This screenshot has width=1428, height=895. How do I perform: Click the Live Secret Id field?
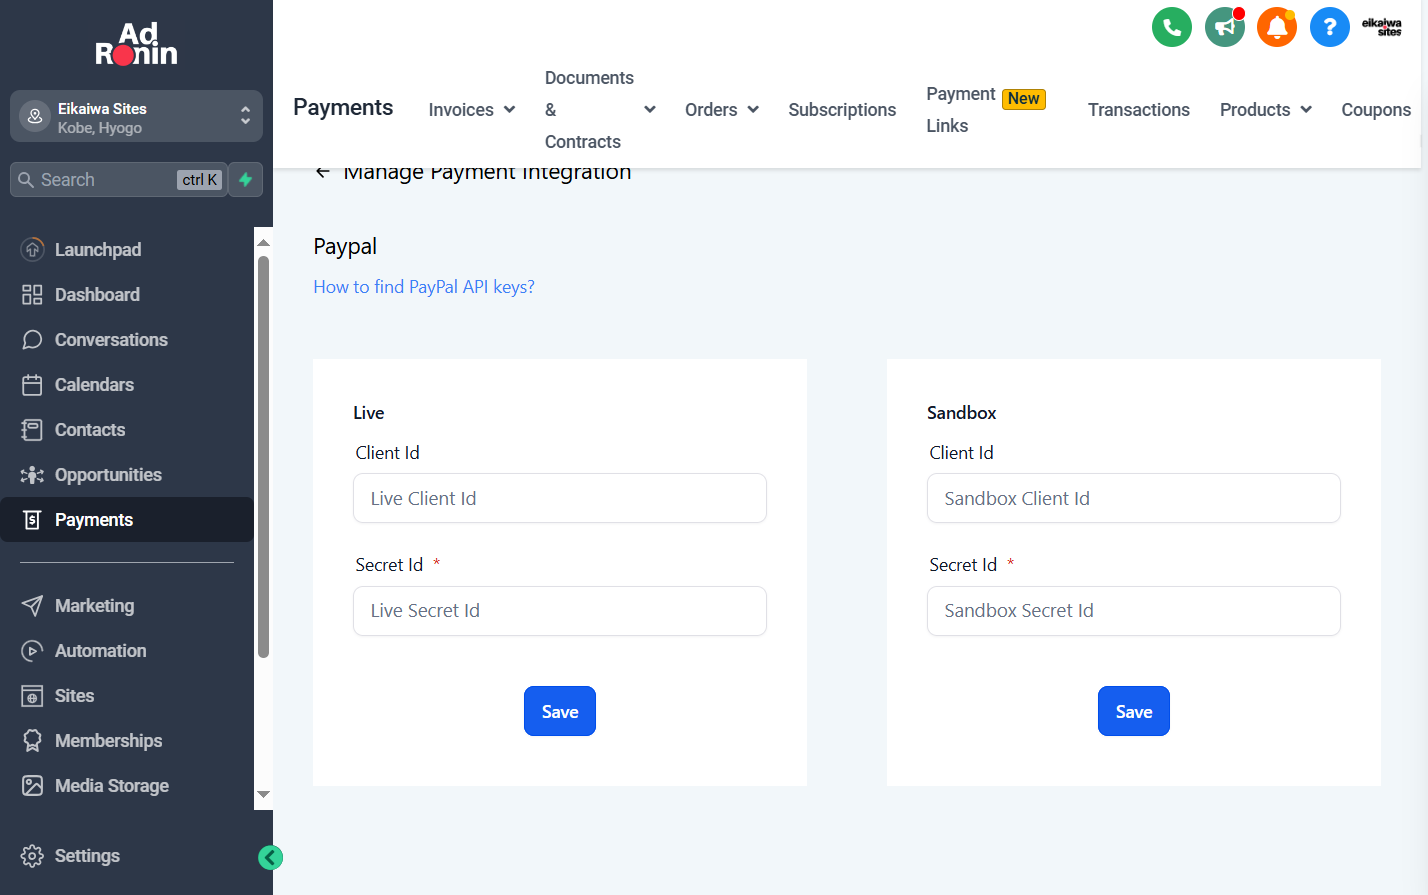click(x=560, y=611)
